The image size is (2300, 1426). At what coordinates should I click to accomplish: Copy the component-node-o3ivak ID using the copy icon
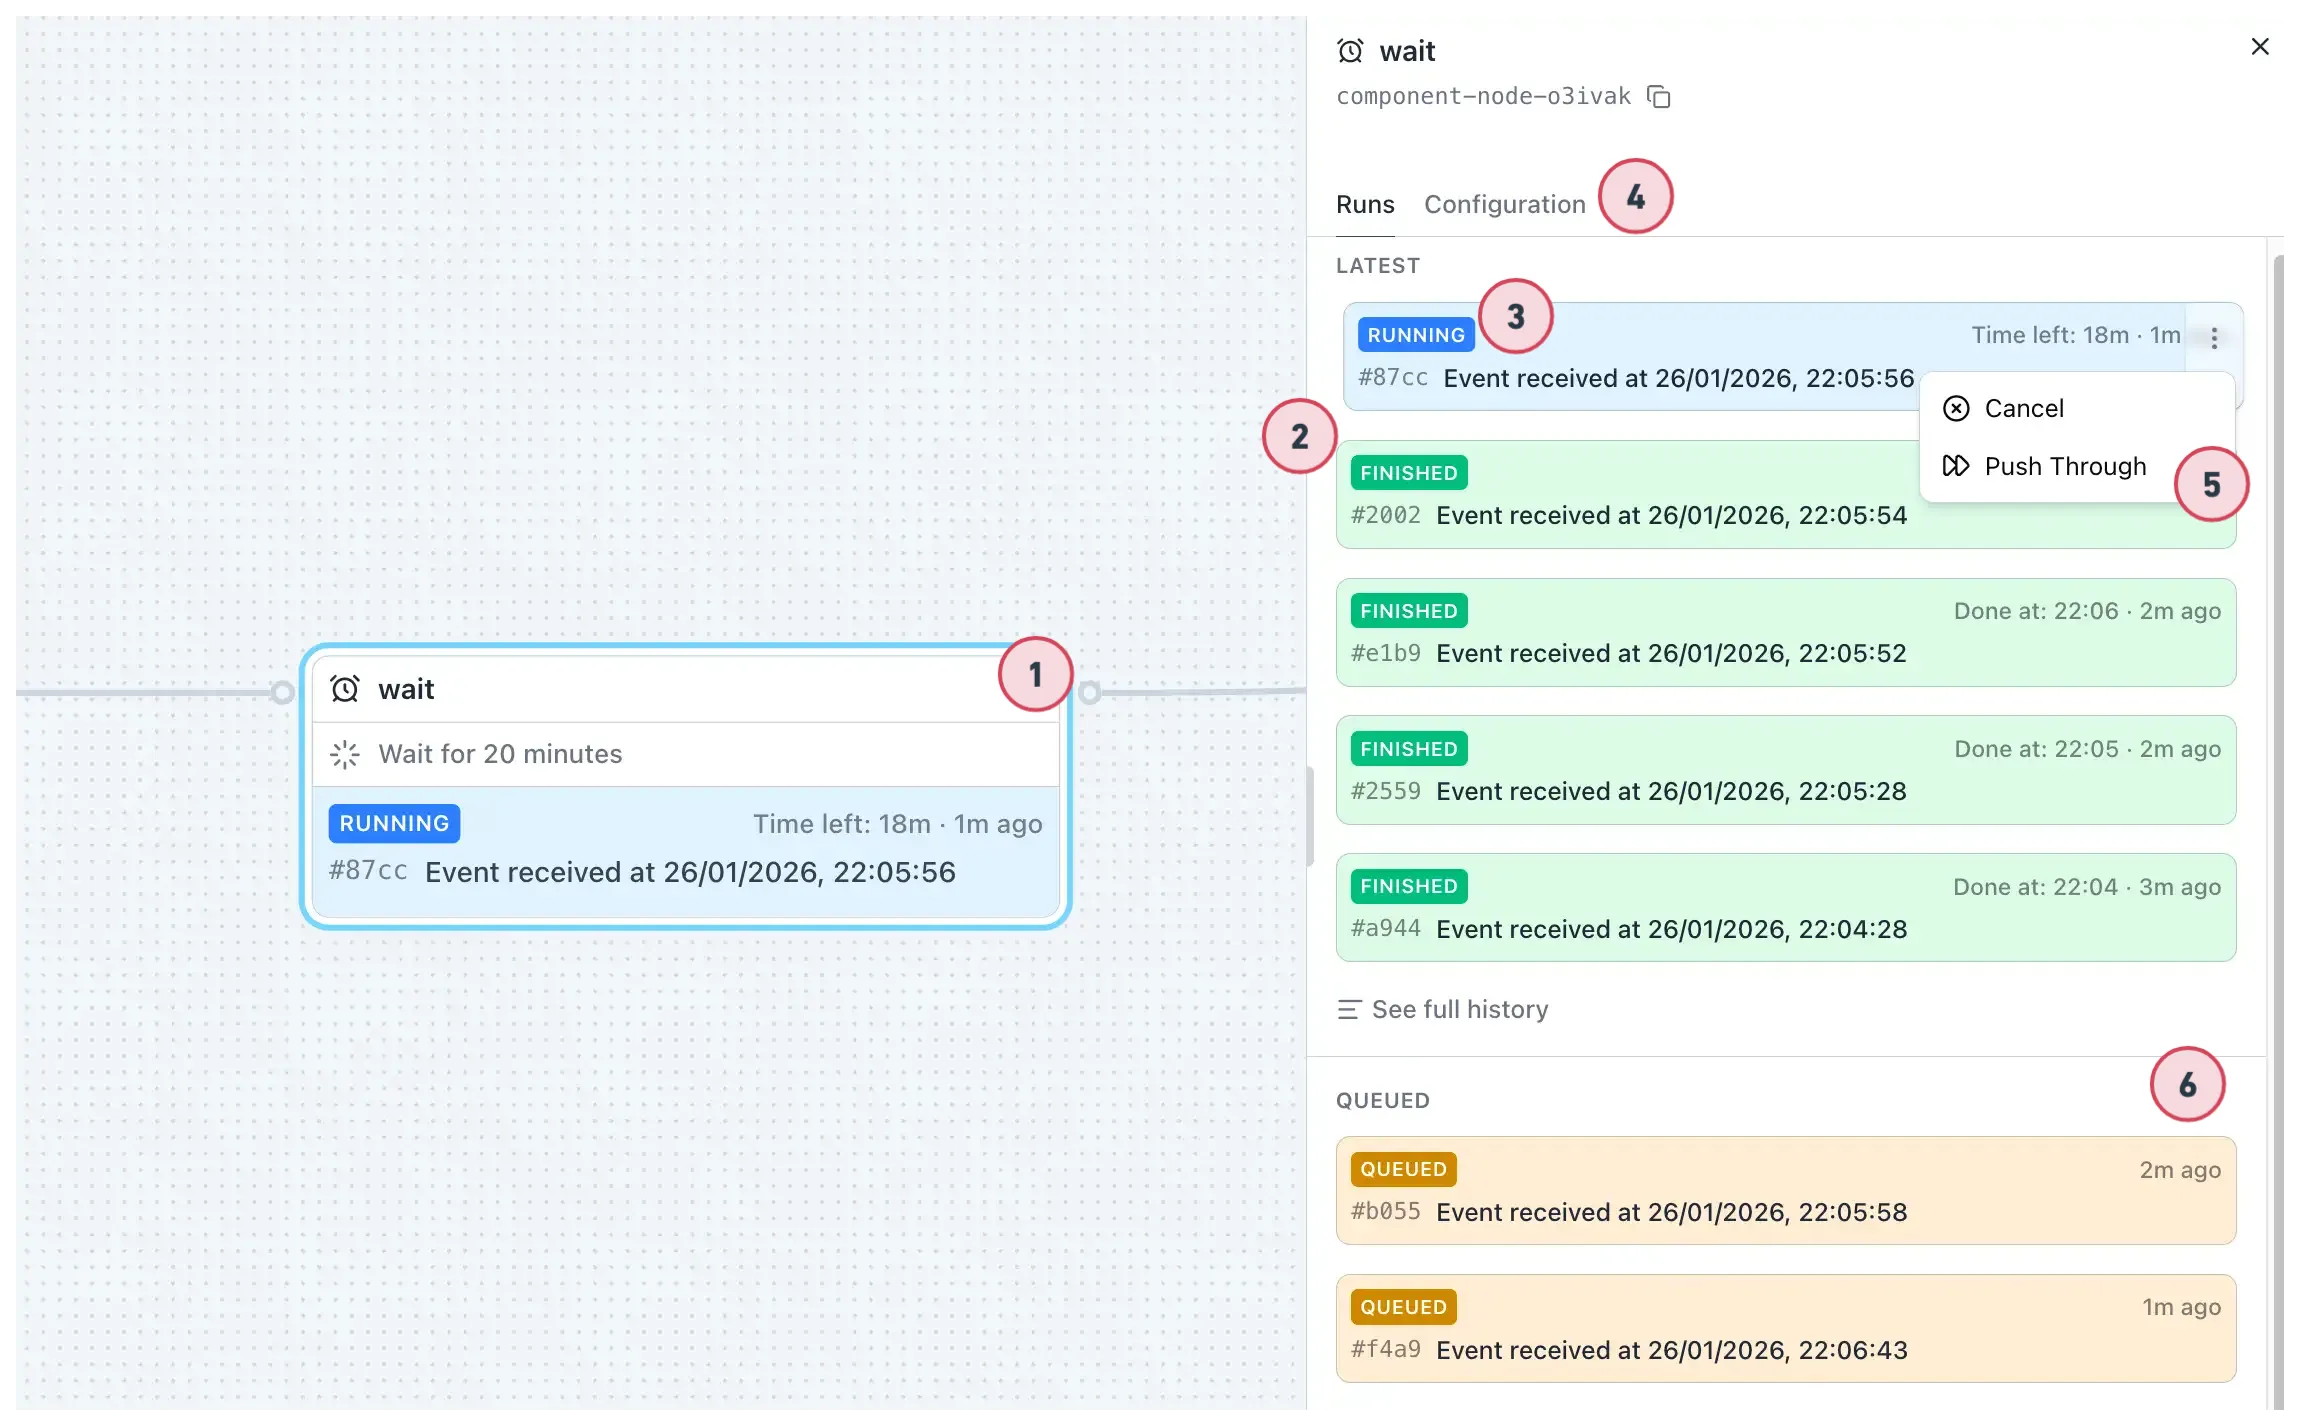1660,96
